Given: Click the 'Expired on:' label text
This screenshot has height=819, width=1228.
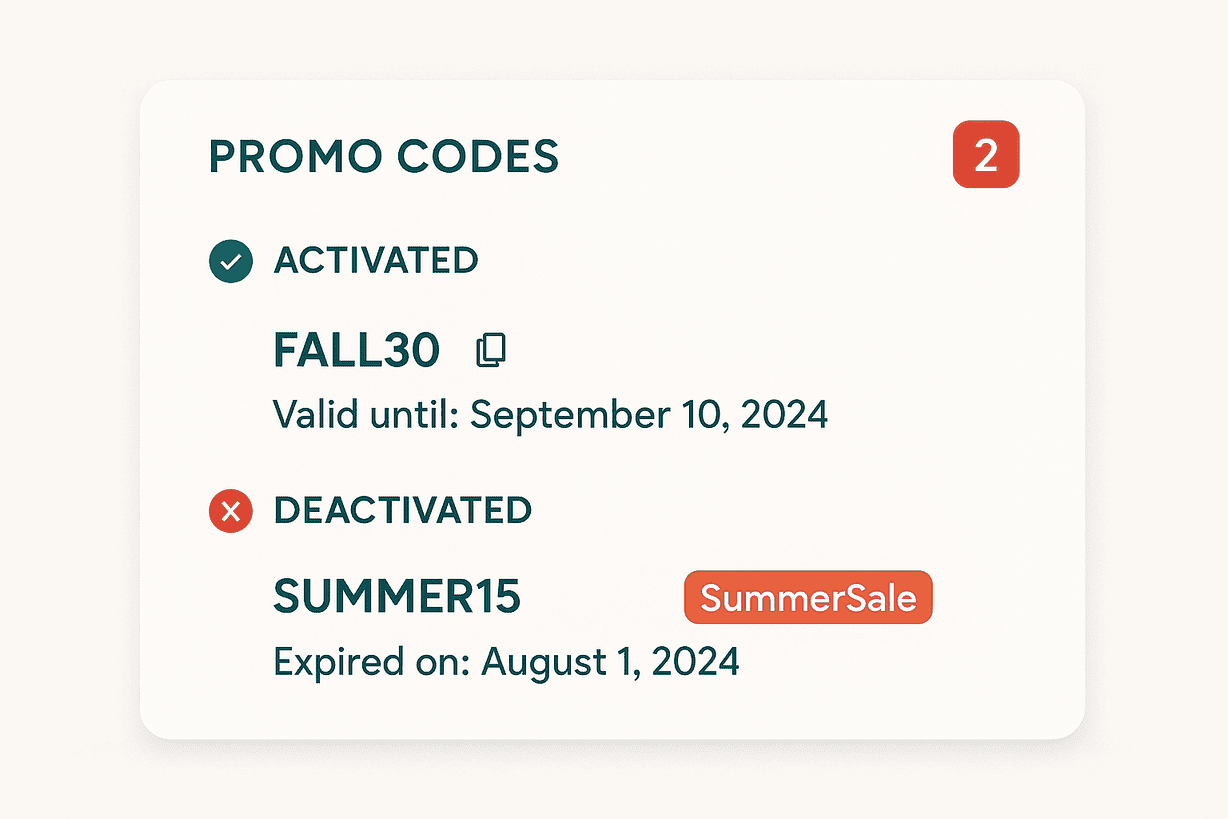Looking at the screenshot, I should [x=372, y=662].
